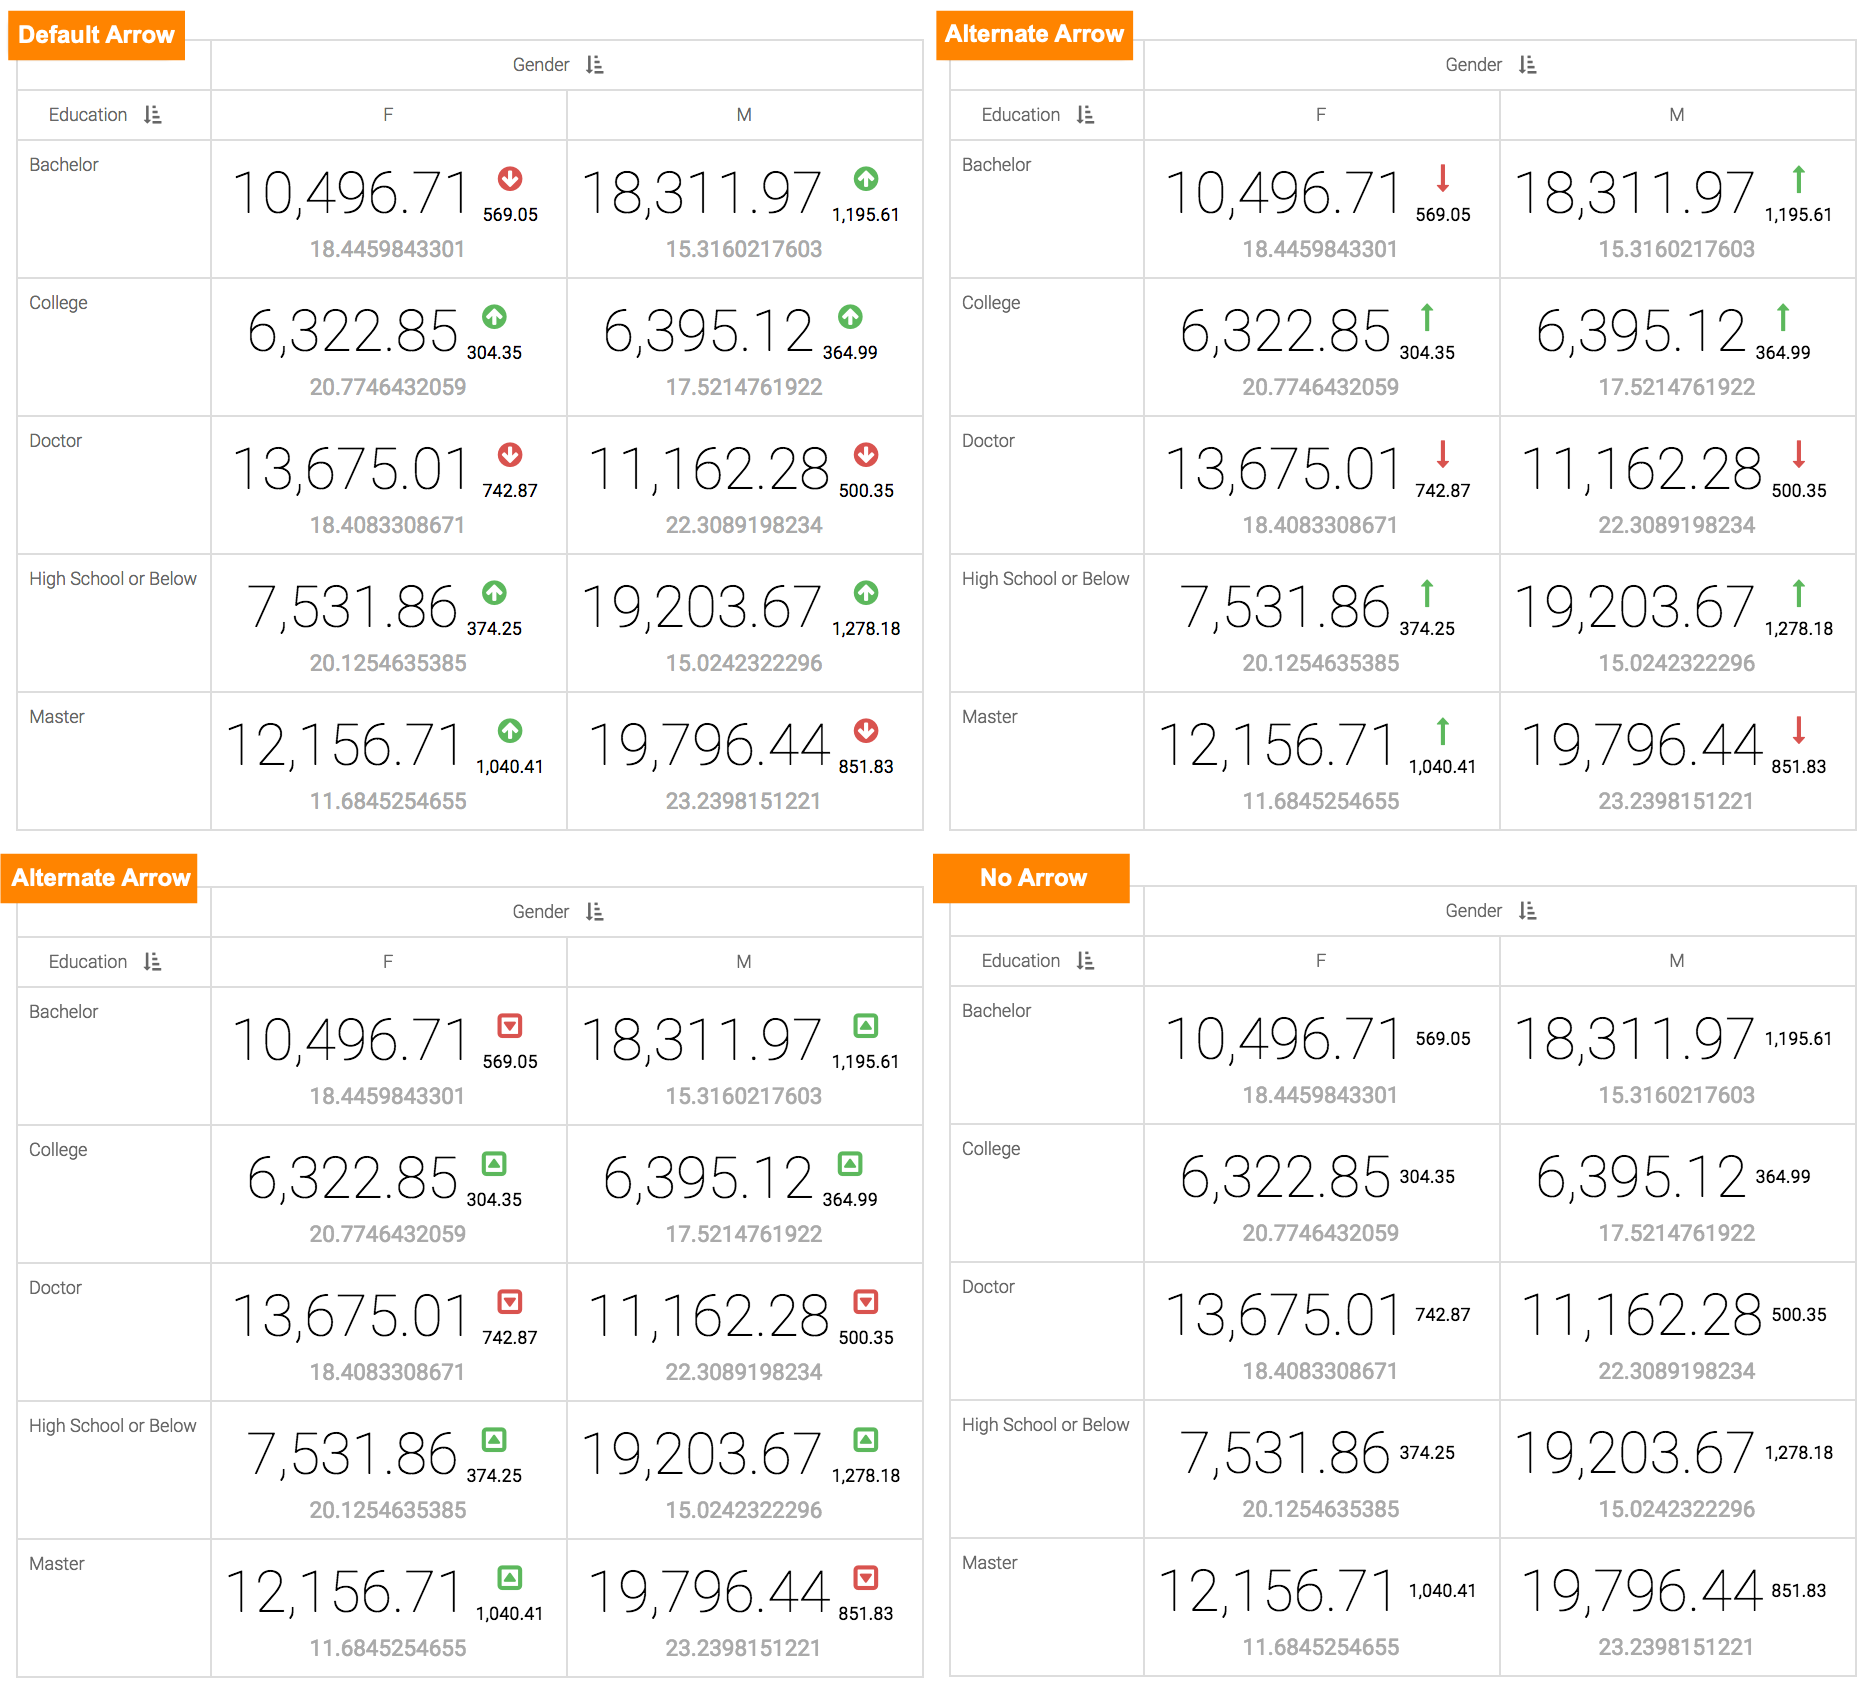Click the 569.05 value in No Arrow table
This screenshot has width=1865, height=1688.
(1443, 1039)
